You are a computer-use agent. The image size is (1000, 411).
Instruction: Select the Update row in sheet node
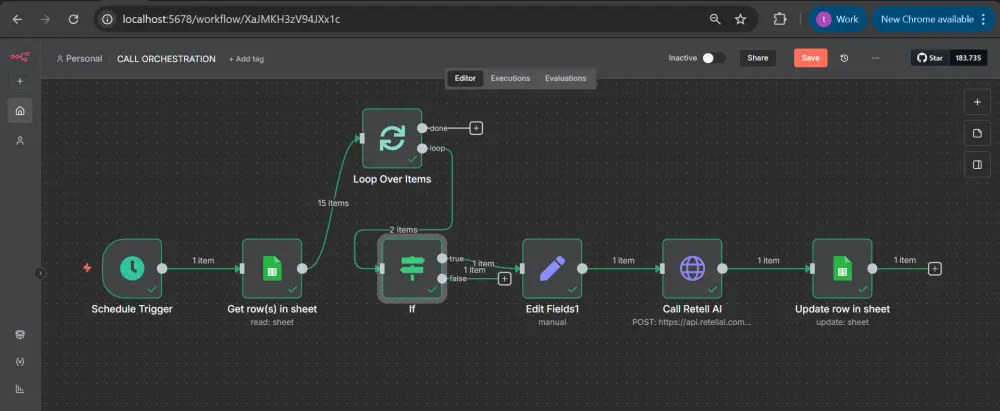pyautogui.click(x=842, y=268)
